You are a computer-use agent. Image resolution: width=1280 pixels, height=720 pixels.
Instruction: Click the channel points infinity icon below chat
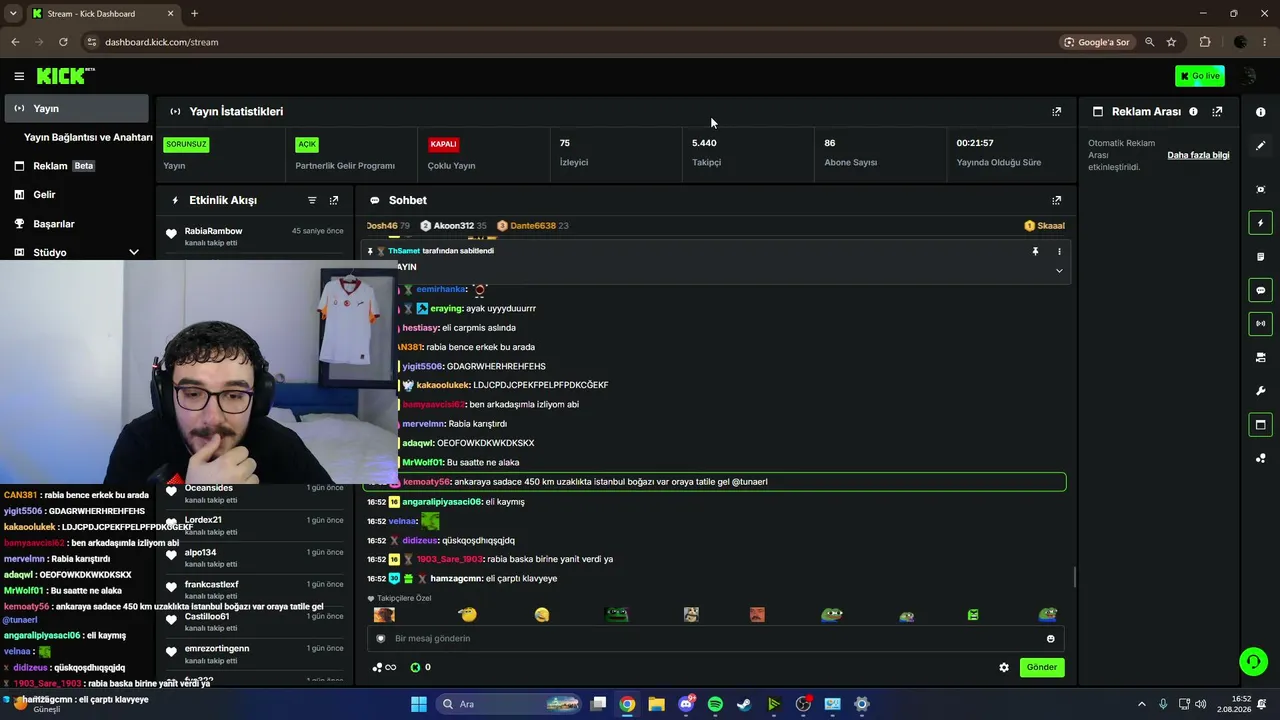384,667
